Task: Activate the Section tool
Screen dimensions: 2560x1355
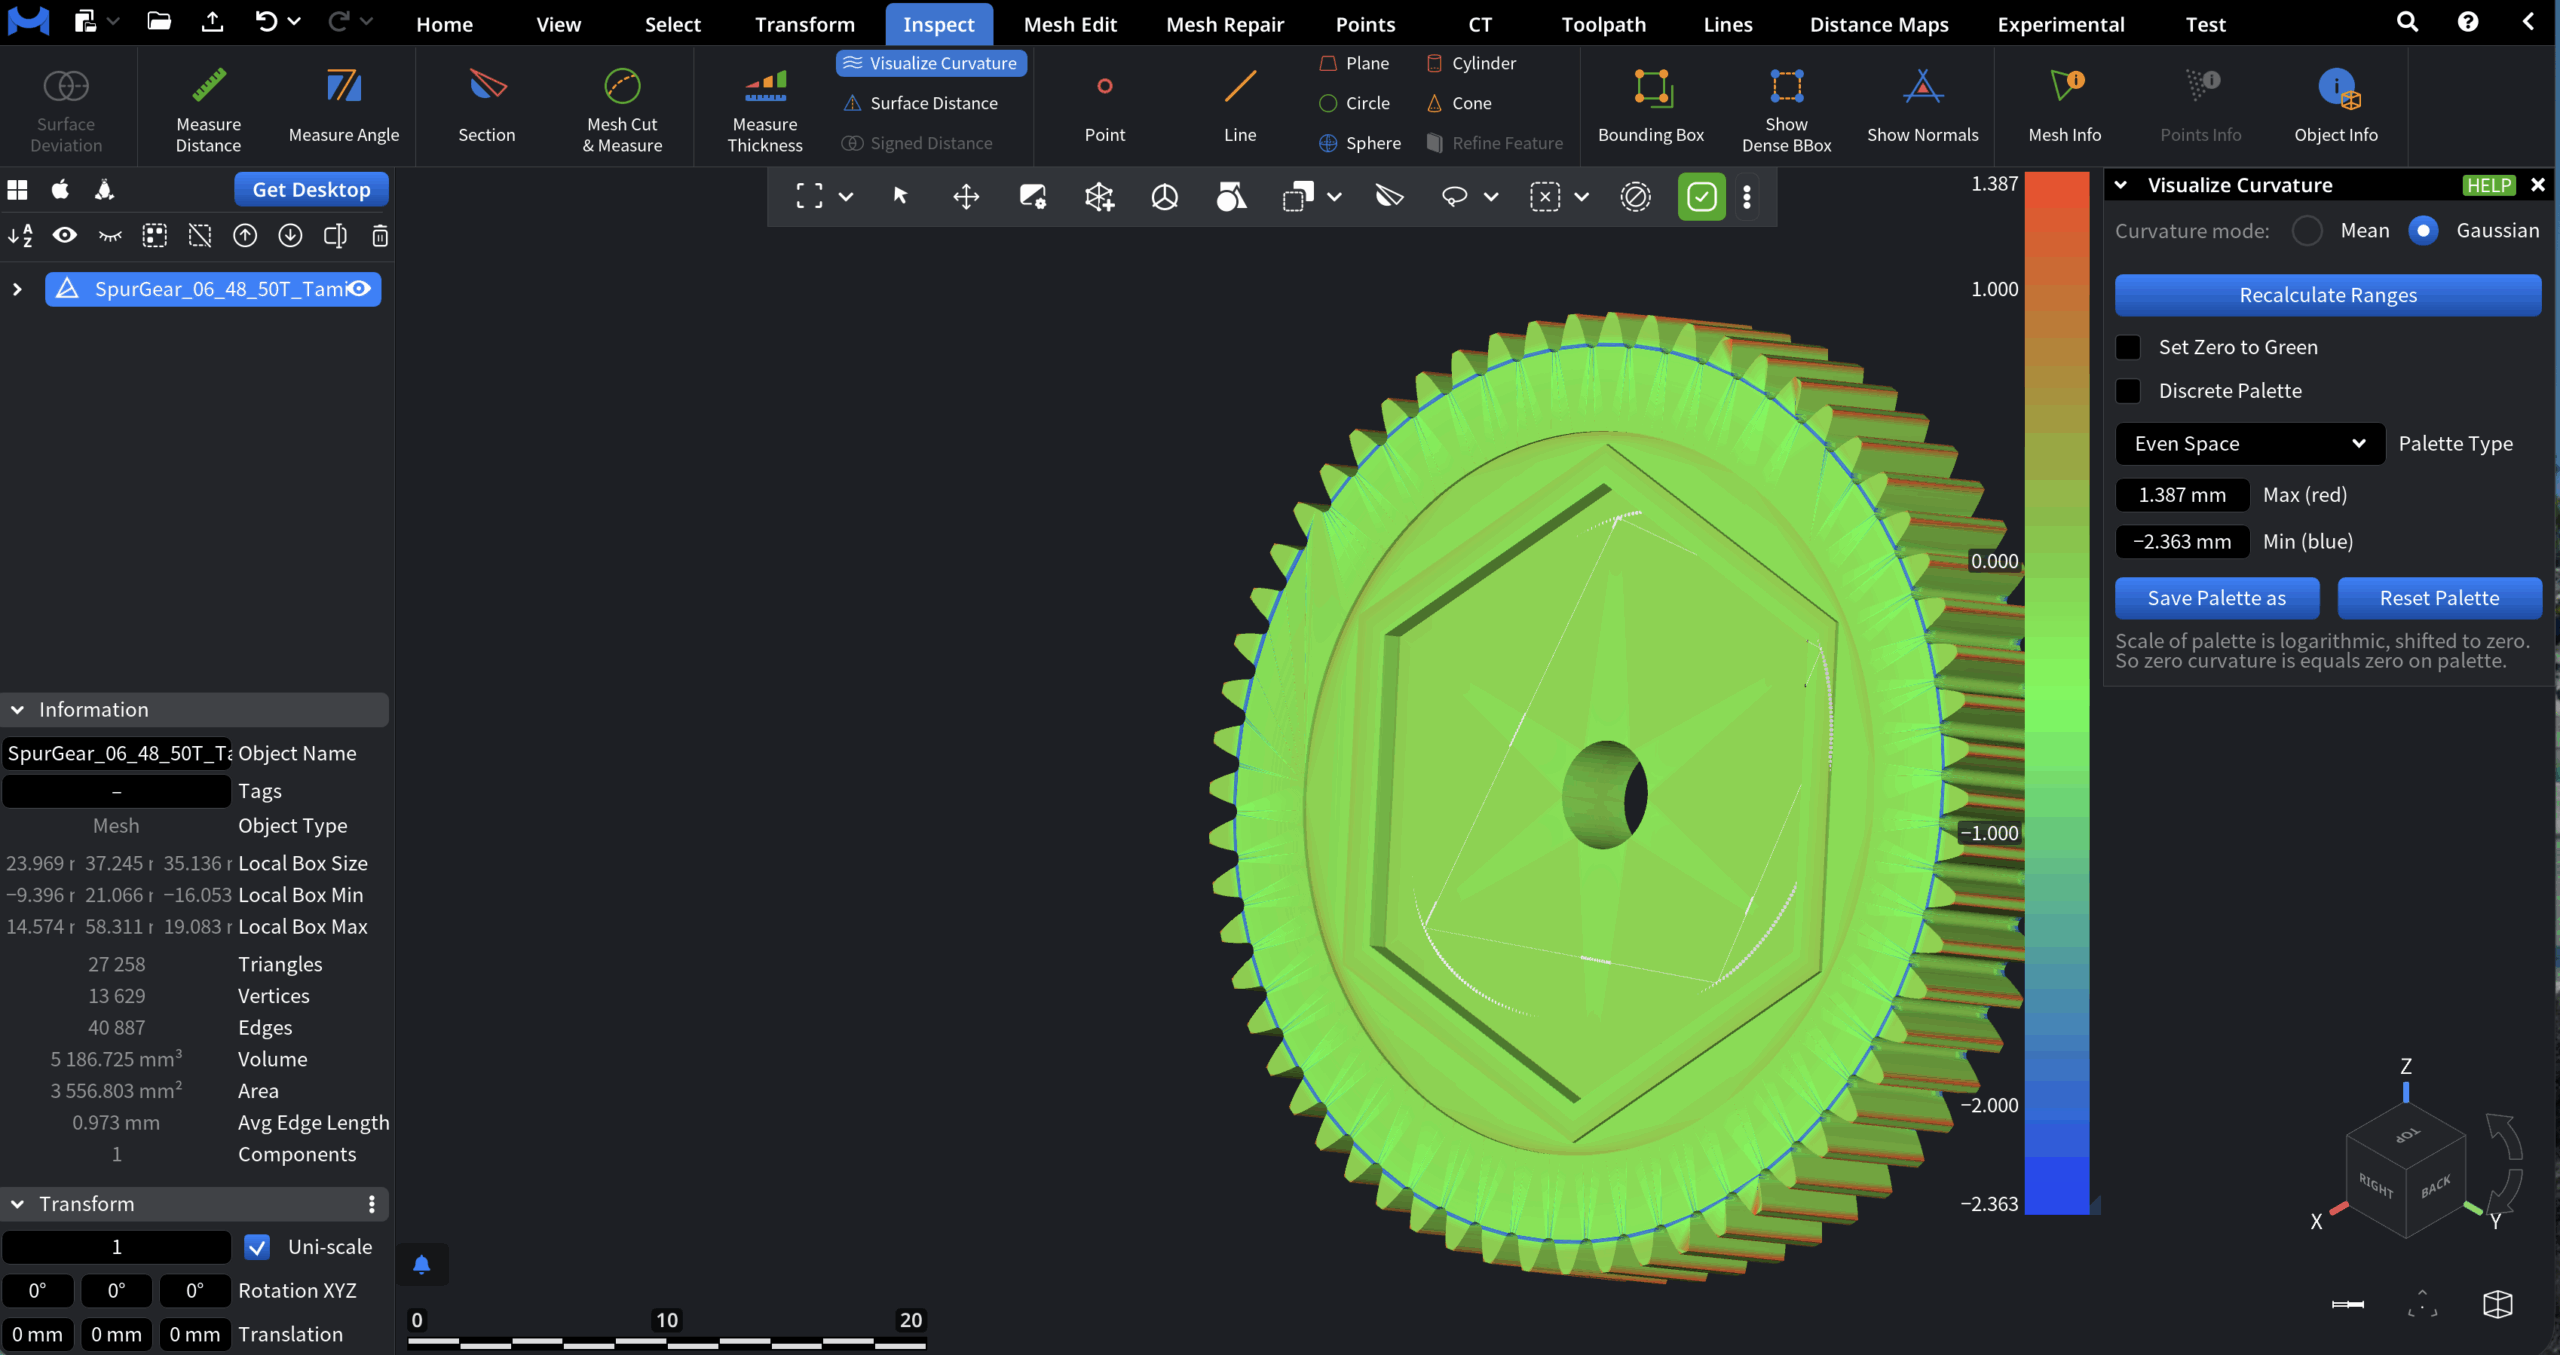Action: [x=486, y=107]
